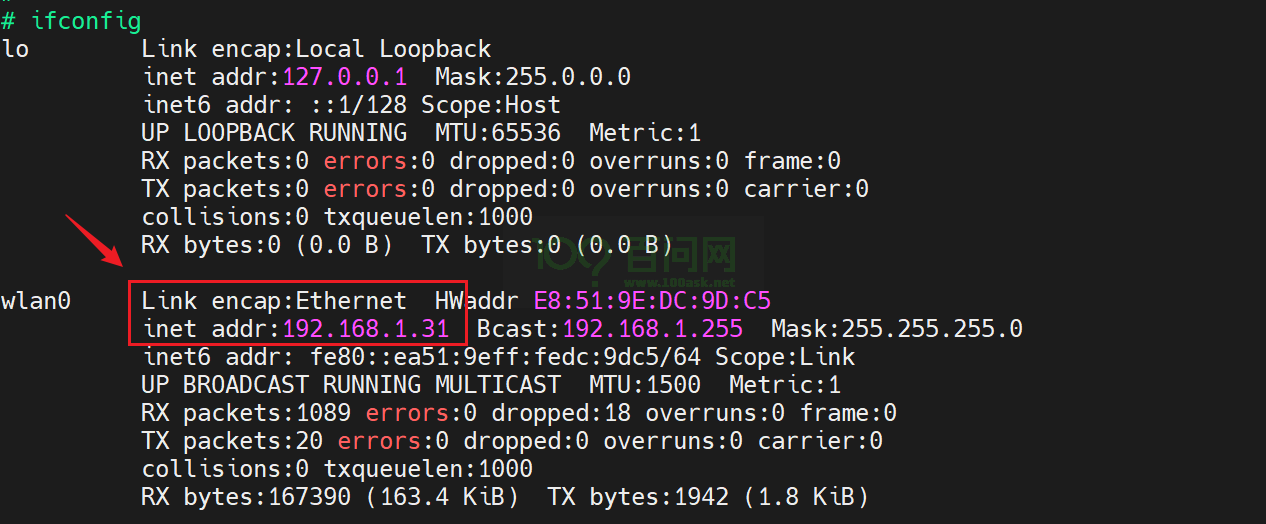The image size is (1266, 524).
Task: Select the MAC address E8:51:9E:DC:9D:C5
Action: point(652,300)
